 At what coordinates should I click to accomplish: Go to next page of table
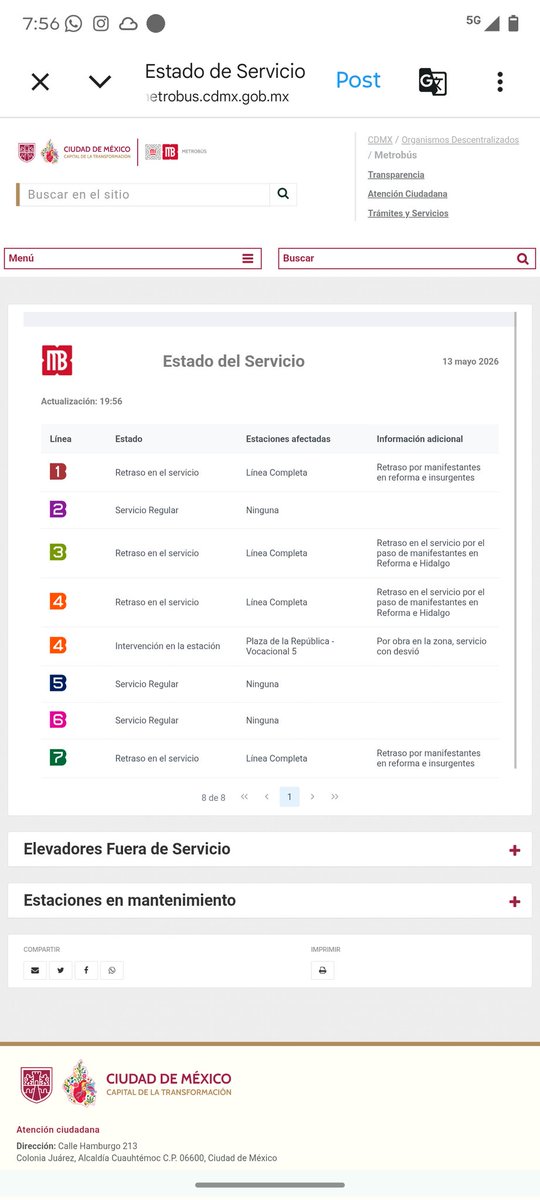pyautogui.click(x=312, y=797)
